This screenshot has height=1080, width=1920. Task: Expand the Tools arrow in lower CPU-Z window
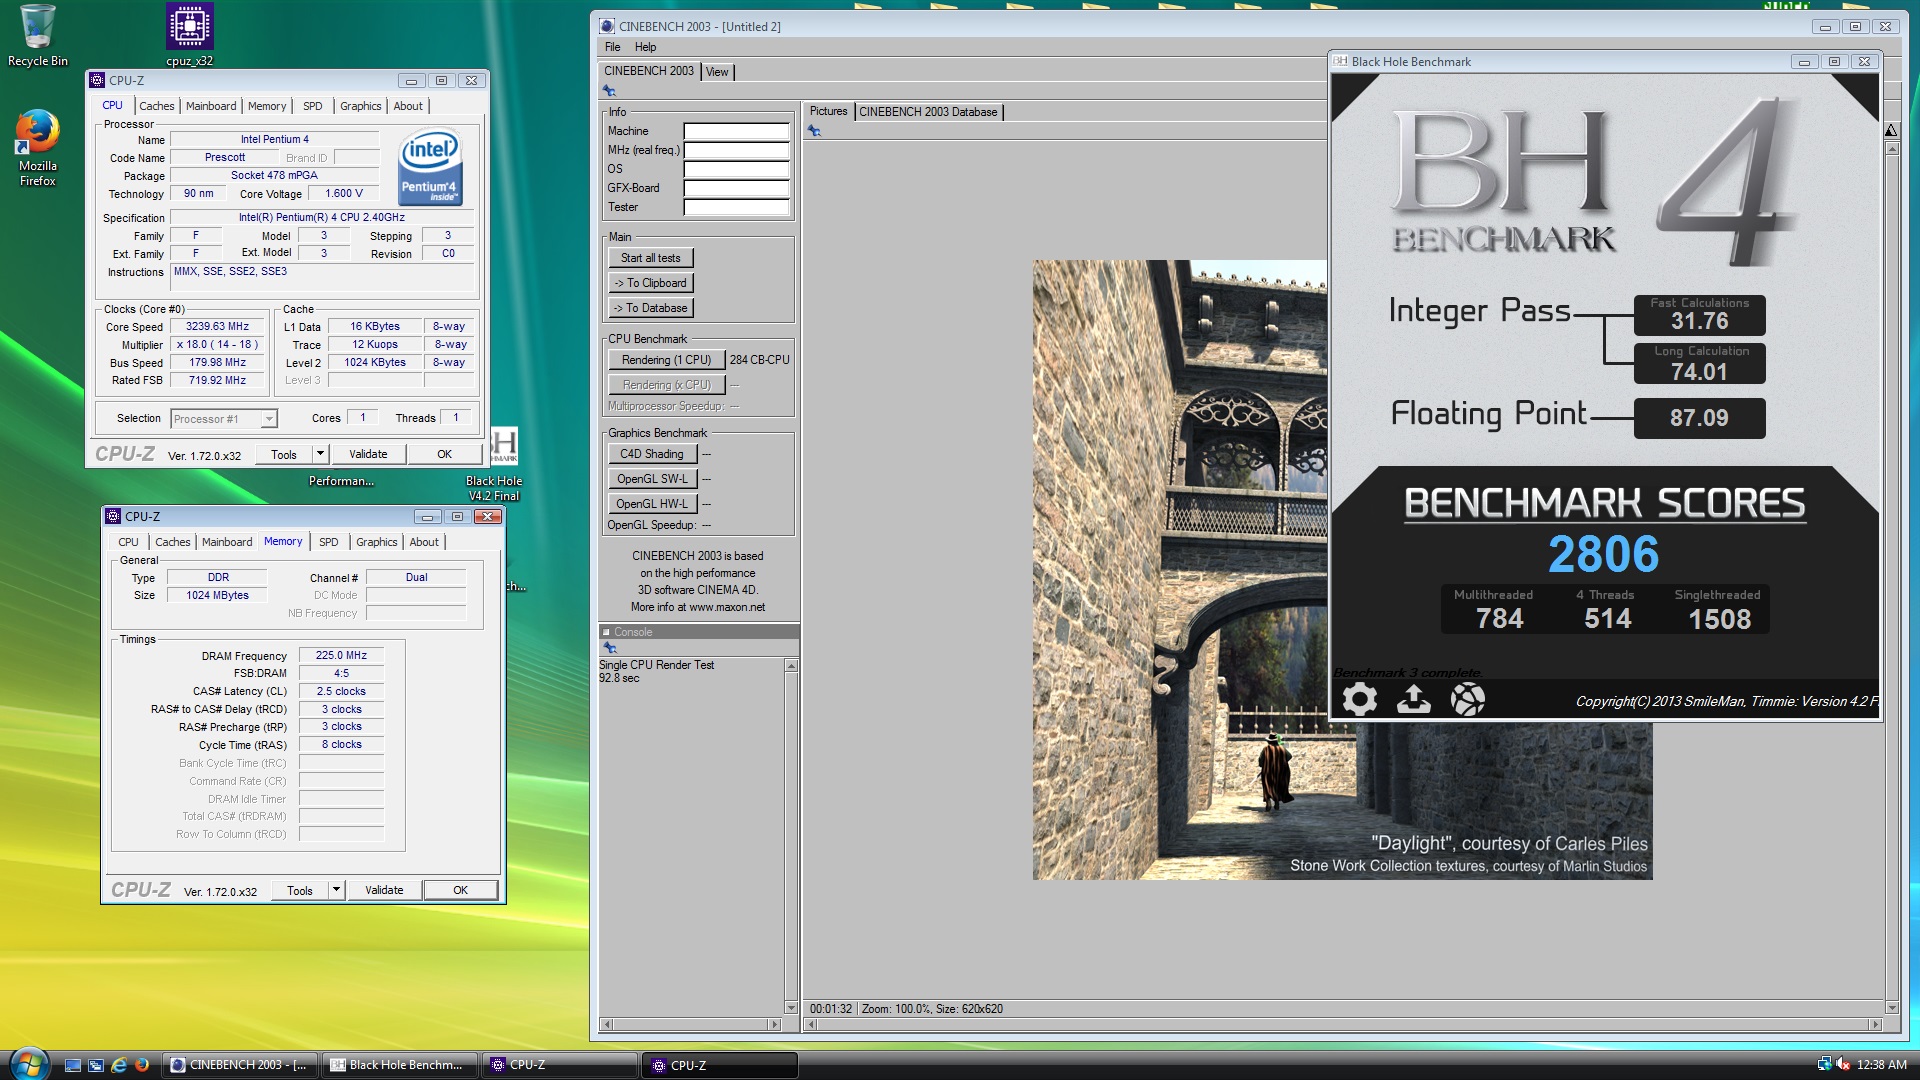[x=336, y=890]
